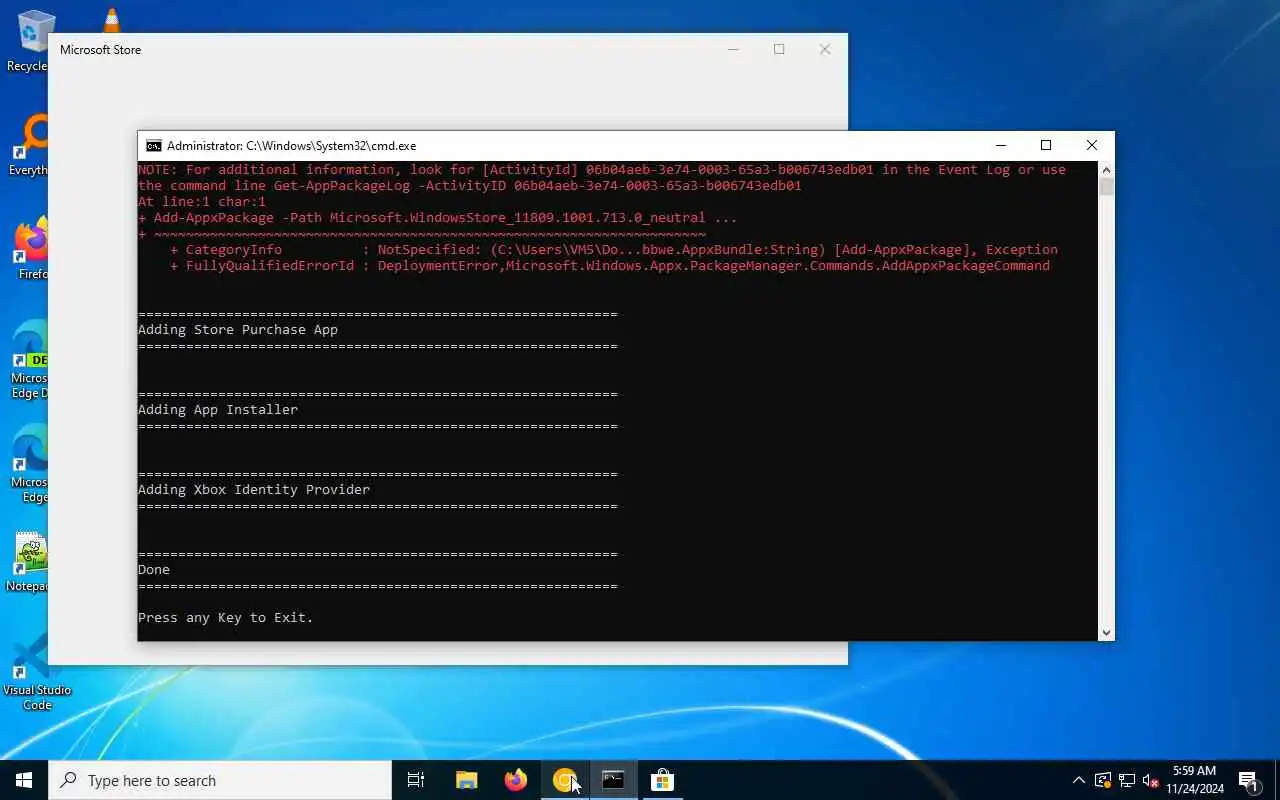Maximize the Microsoft Store window

click(779, 49)
